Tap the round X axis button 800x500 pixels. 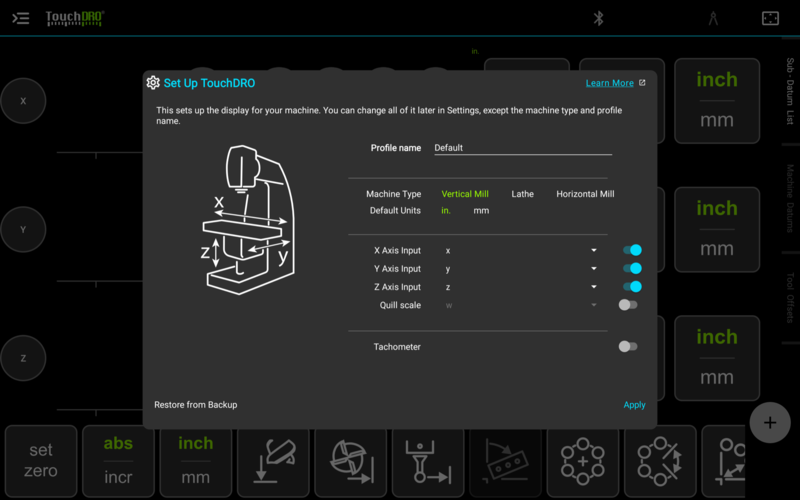tap(23, 101)
